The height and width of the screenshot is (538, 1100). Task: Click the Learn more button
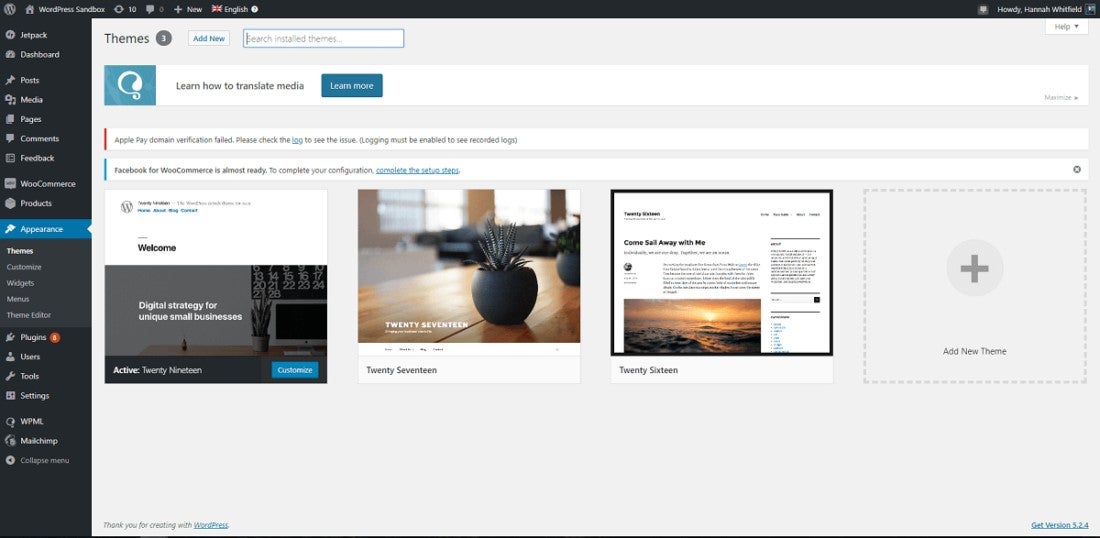pos(352,86)
